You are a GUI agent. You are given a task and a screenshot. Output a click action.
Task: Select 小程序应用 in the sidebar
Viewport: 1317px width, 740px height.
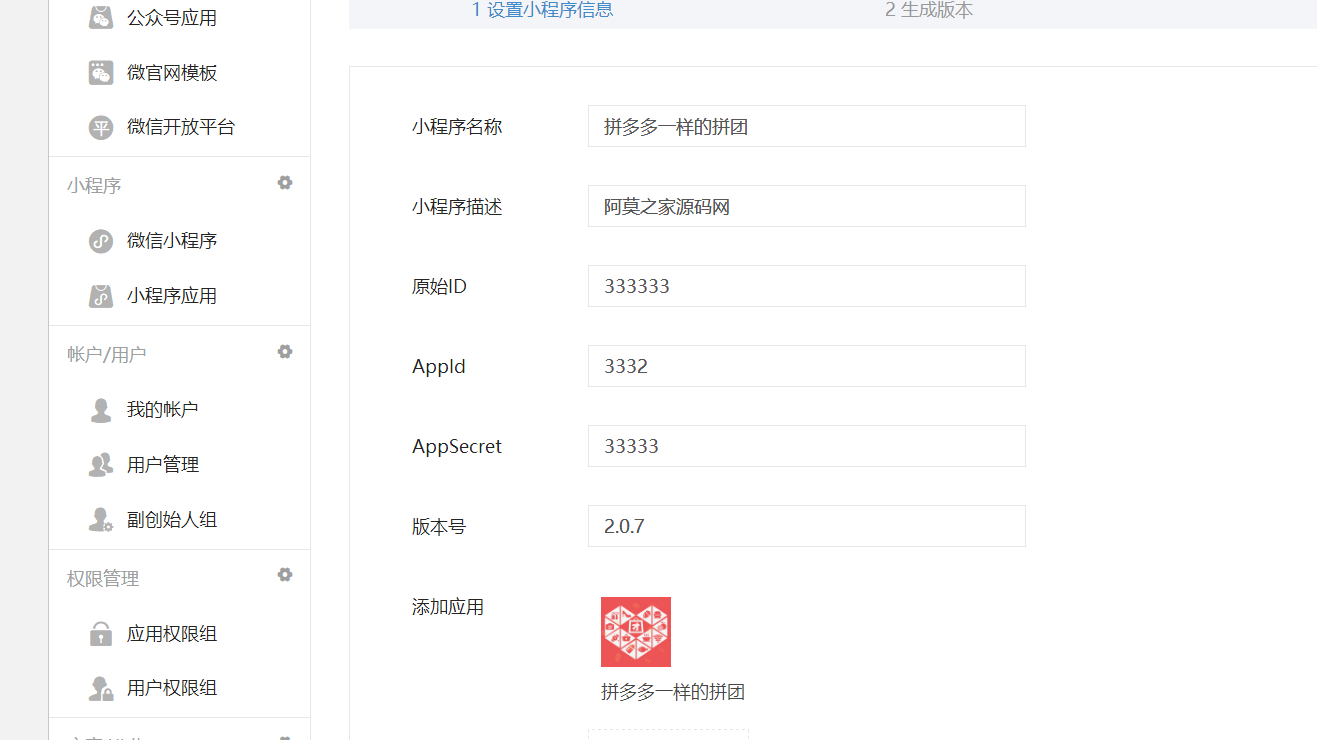172,296
